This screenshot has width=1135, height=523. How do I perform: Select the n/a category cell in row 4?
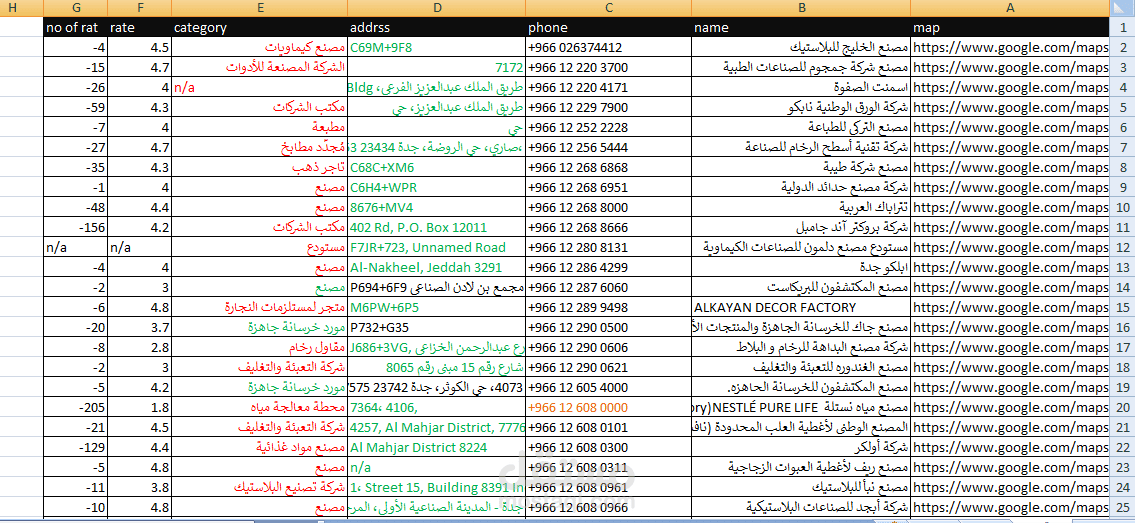click(x=259, y=88)
